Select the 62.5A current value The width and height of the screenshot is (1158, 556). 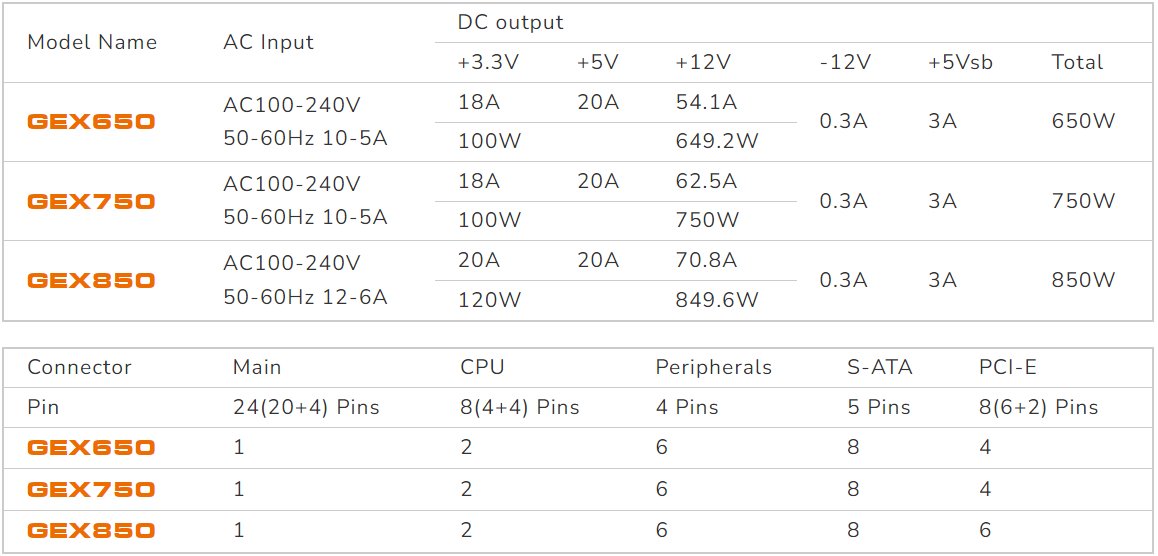706,181
